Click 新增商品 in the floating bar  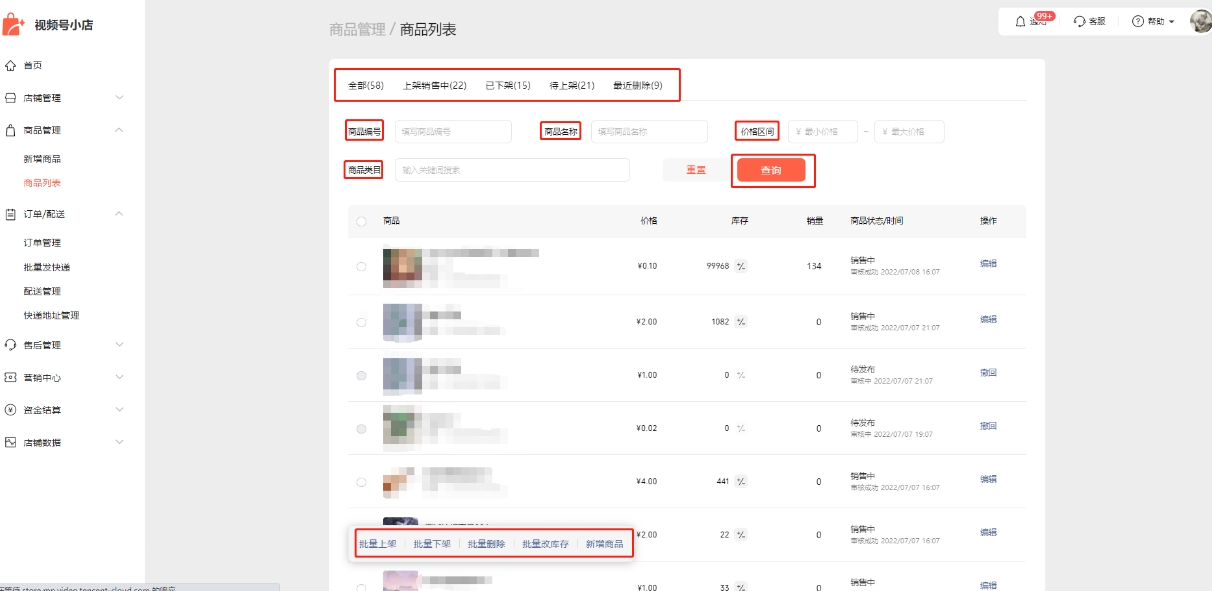[604, 544]
